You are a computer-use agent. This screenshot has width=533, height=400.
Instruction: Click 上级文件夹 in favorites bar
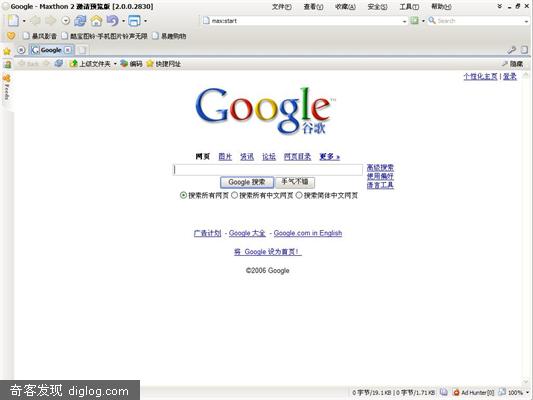point(90,64)
